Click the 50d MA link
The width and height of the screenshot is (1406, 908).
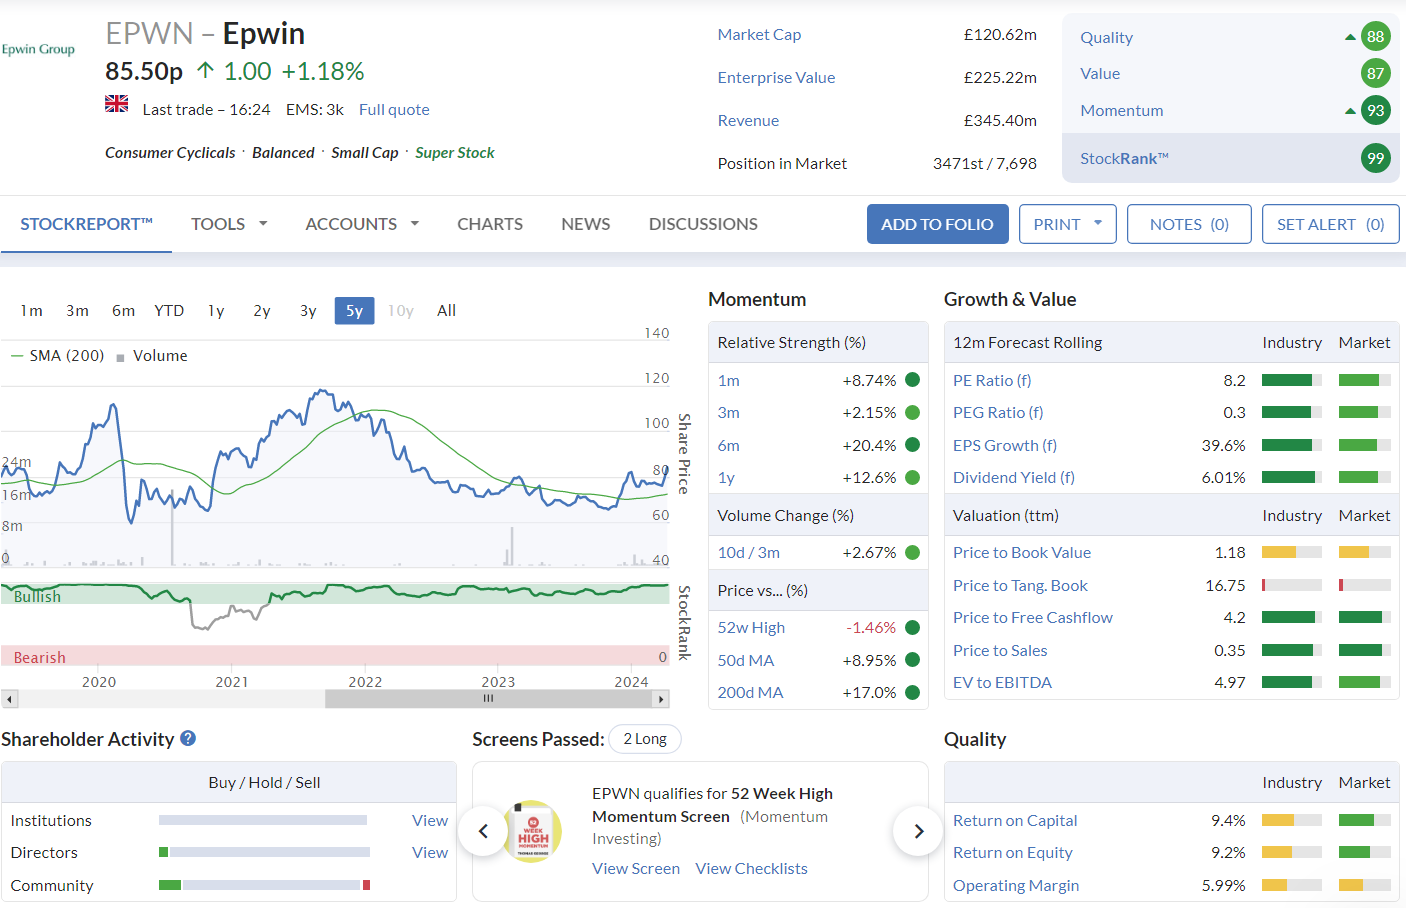coord(746,660)
